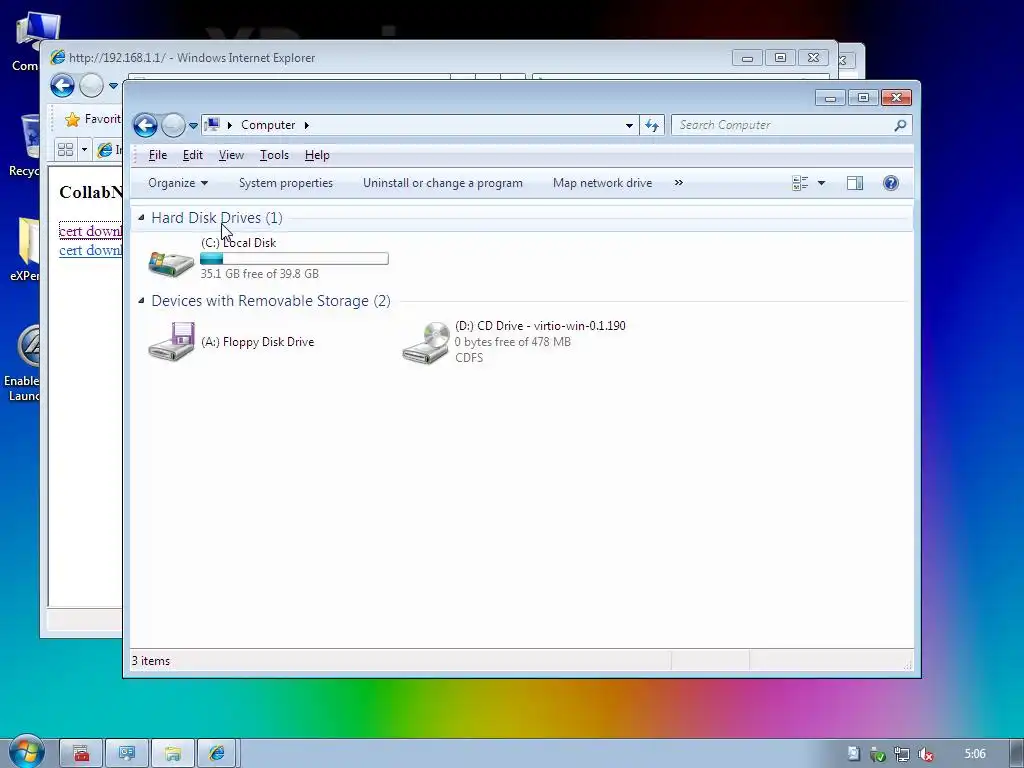
Task: Open the View menu
Action: [231, 155]
